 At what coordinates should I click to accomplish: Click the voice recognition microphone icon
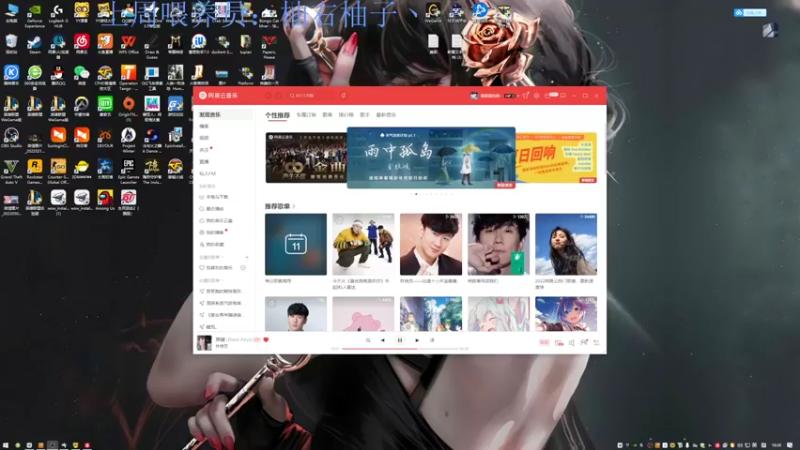pos(343,95)
